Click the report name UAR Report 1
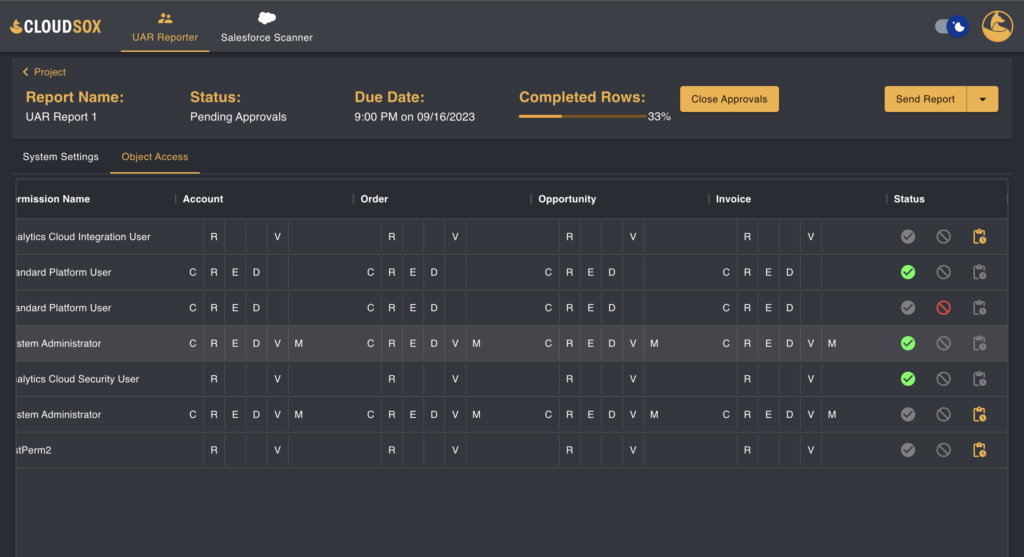Screen dimensions: 1024x557 (x=61, y=117)
